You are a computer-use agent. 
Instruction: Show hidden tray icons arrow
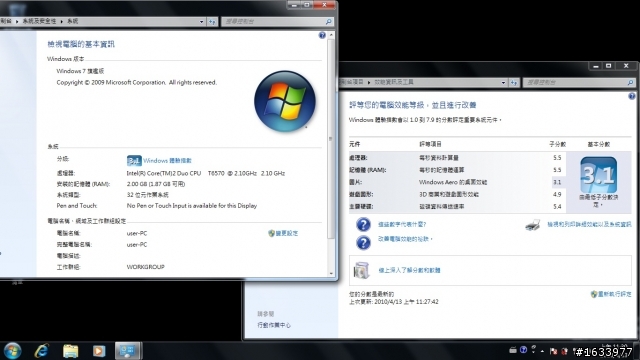click(x=542, y=351)
